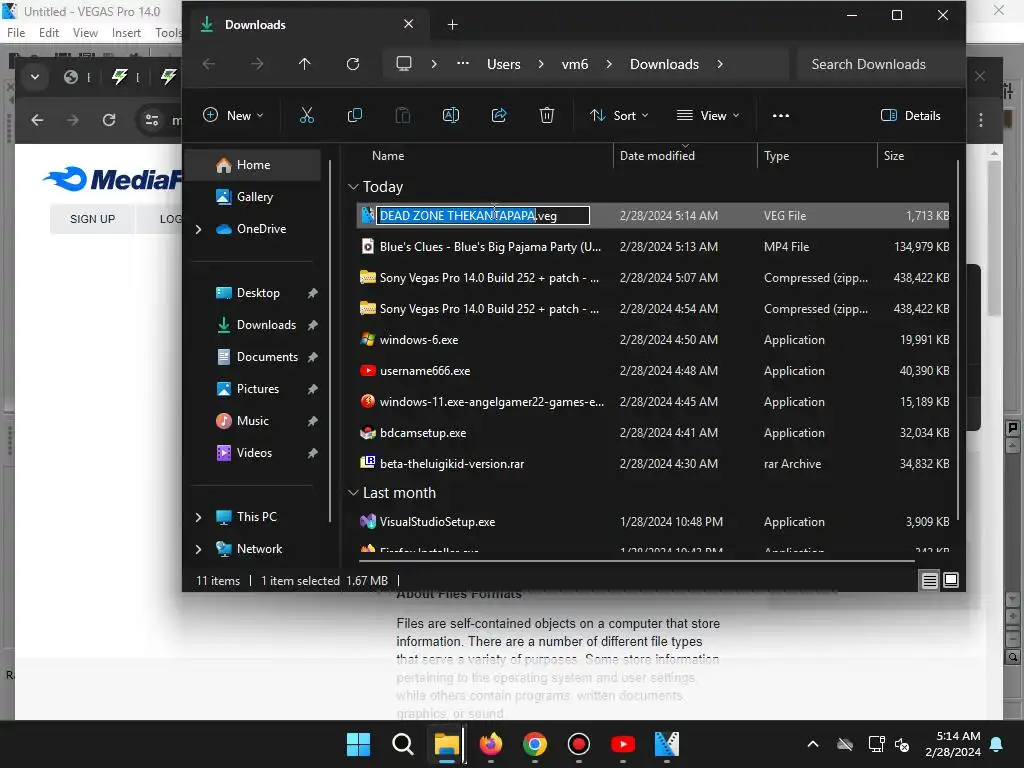Expand OneDrive in navigation pane
The width and height of the screenshot is (1024, 768).
pyautogui.click(x=199, y=229)
